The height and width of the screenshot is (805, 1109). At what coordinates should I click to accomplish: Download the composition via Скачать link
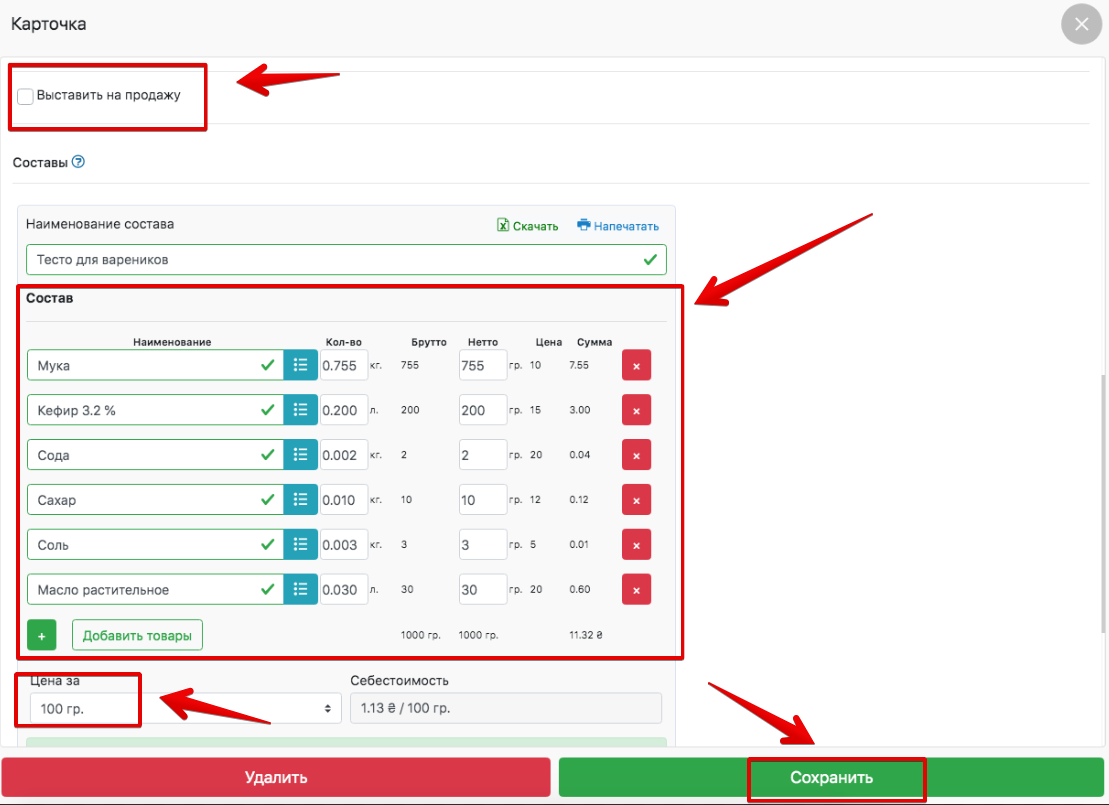point(528,226)
